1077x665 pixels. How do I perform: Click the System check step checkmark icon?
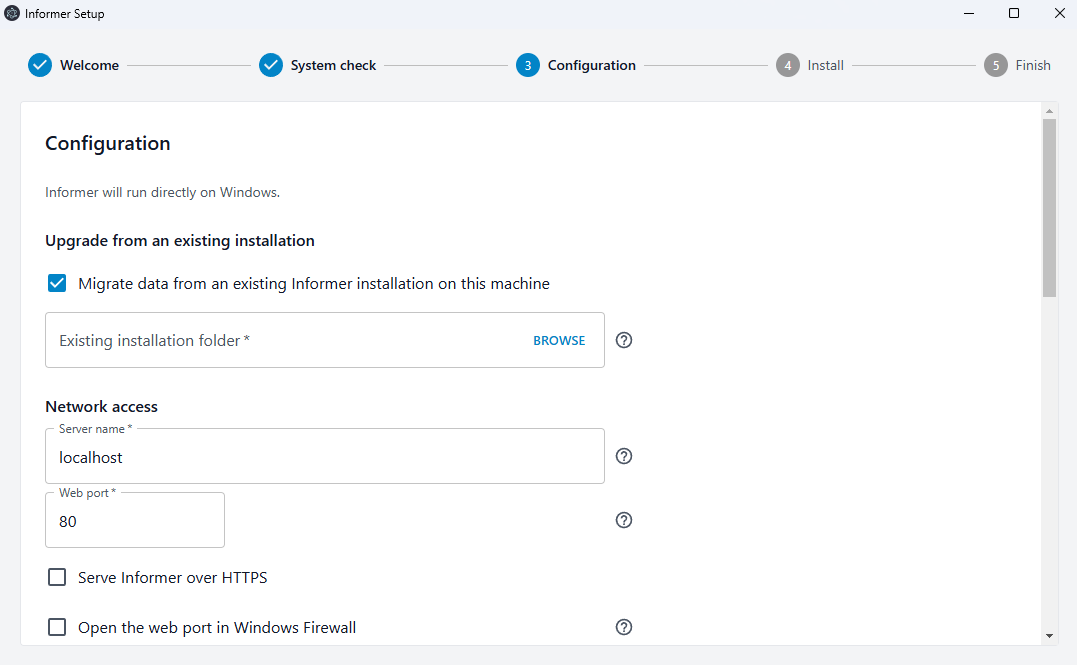(x=271, y=65)
